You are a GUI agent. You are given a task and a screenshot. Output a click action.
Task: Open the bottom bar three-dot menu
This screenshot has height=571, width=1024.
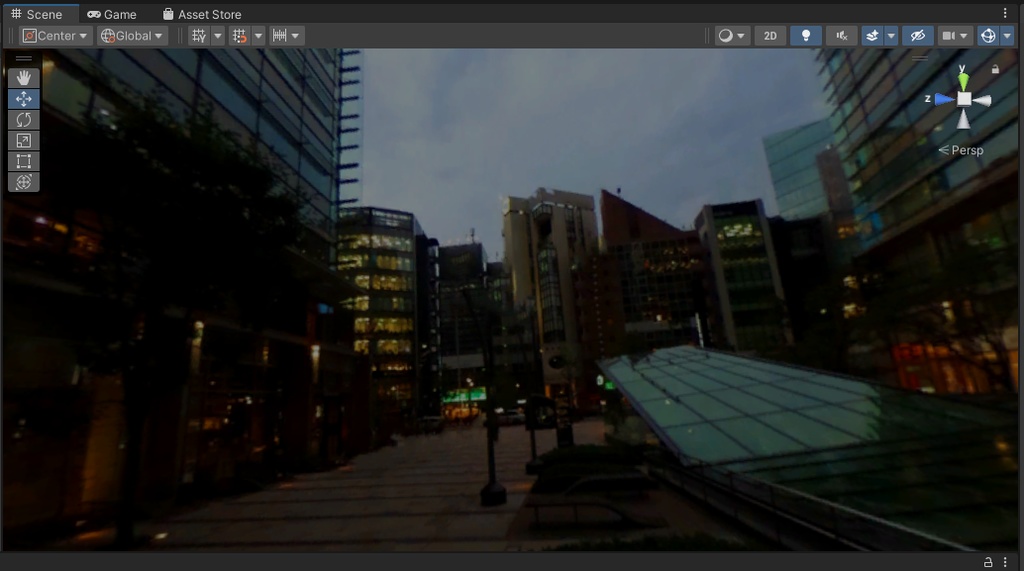click(1005, 562)
